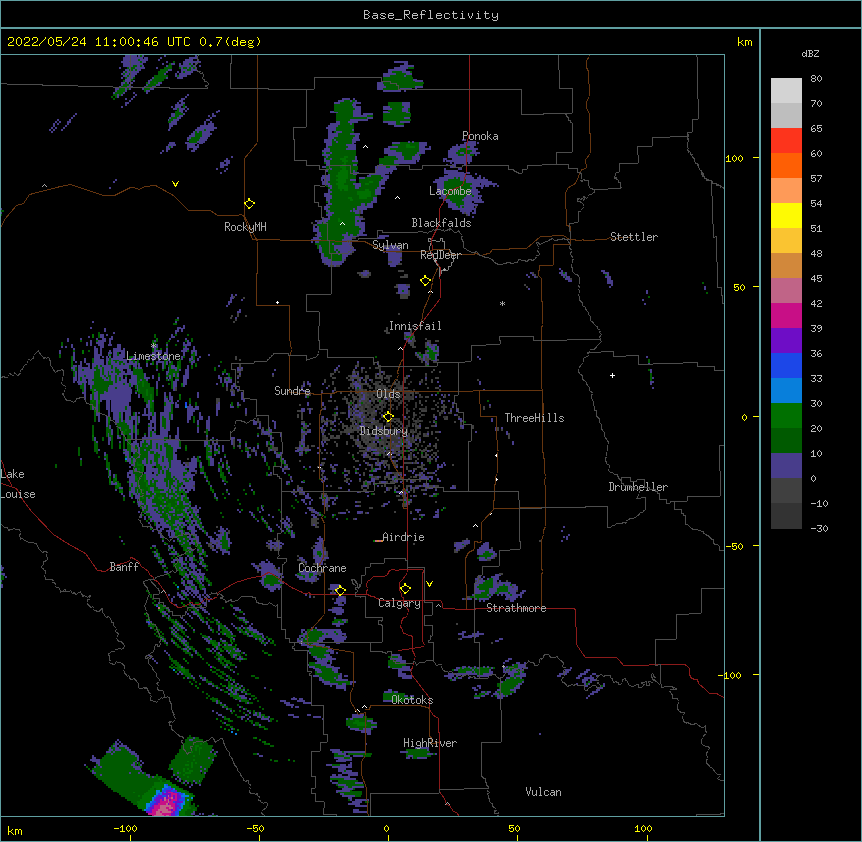The image size is (862, 842).
Task: Select the Didsbury label
Action: (383, 431)
